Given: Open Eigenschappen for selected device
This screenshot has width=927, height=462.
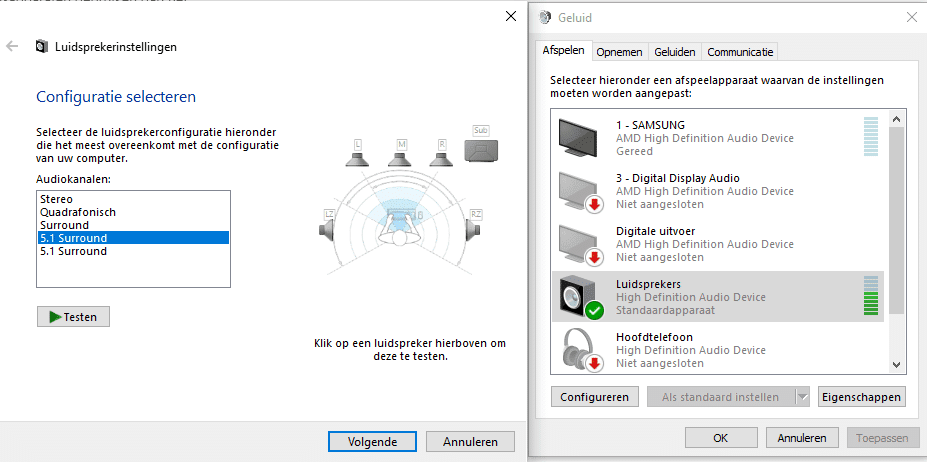Looking at the screenshot, I should pyautogui.click(x=862, y=397).
